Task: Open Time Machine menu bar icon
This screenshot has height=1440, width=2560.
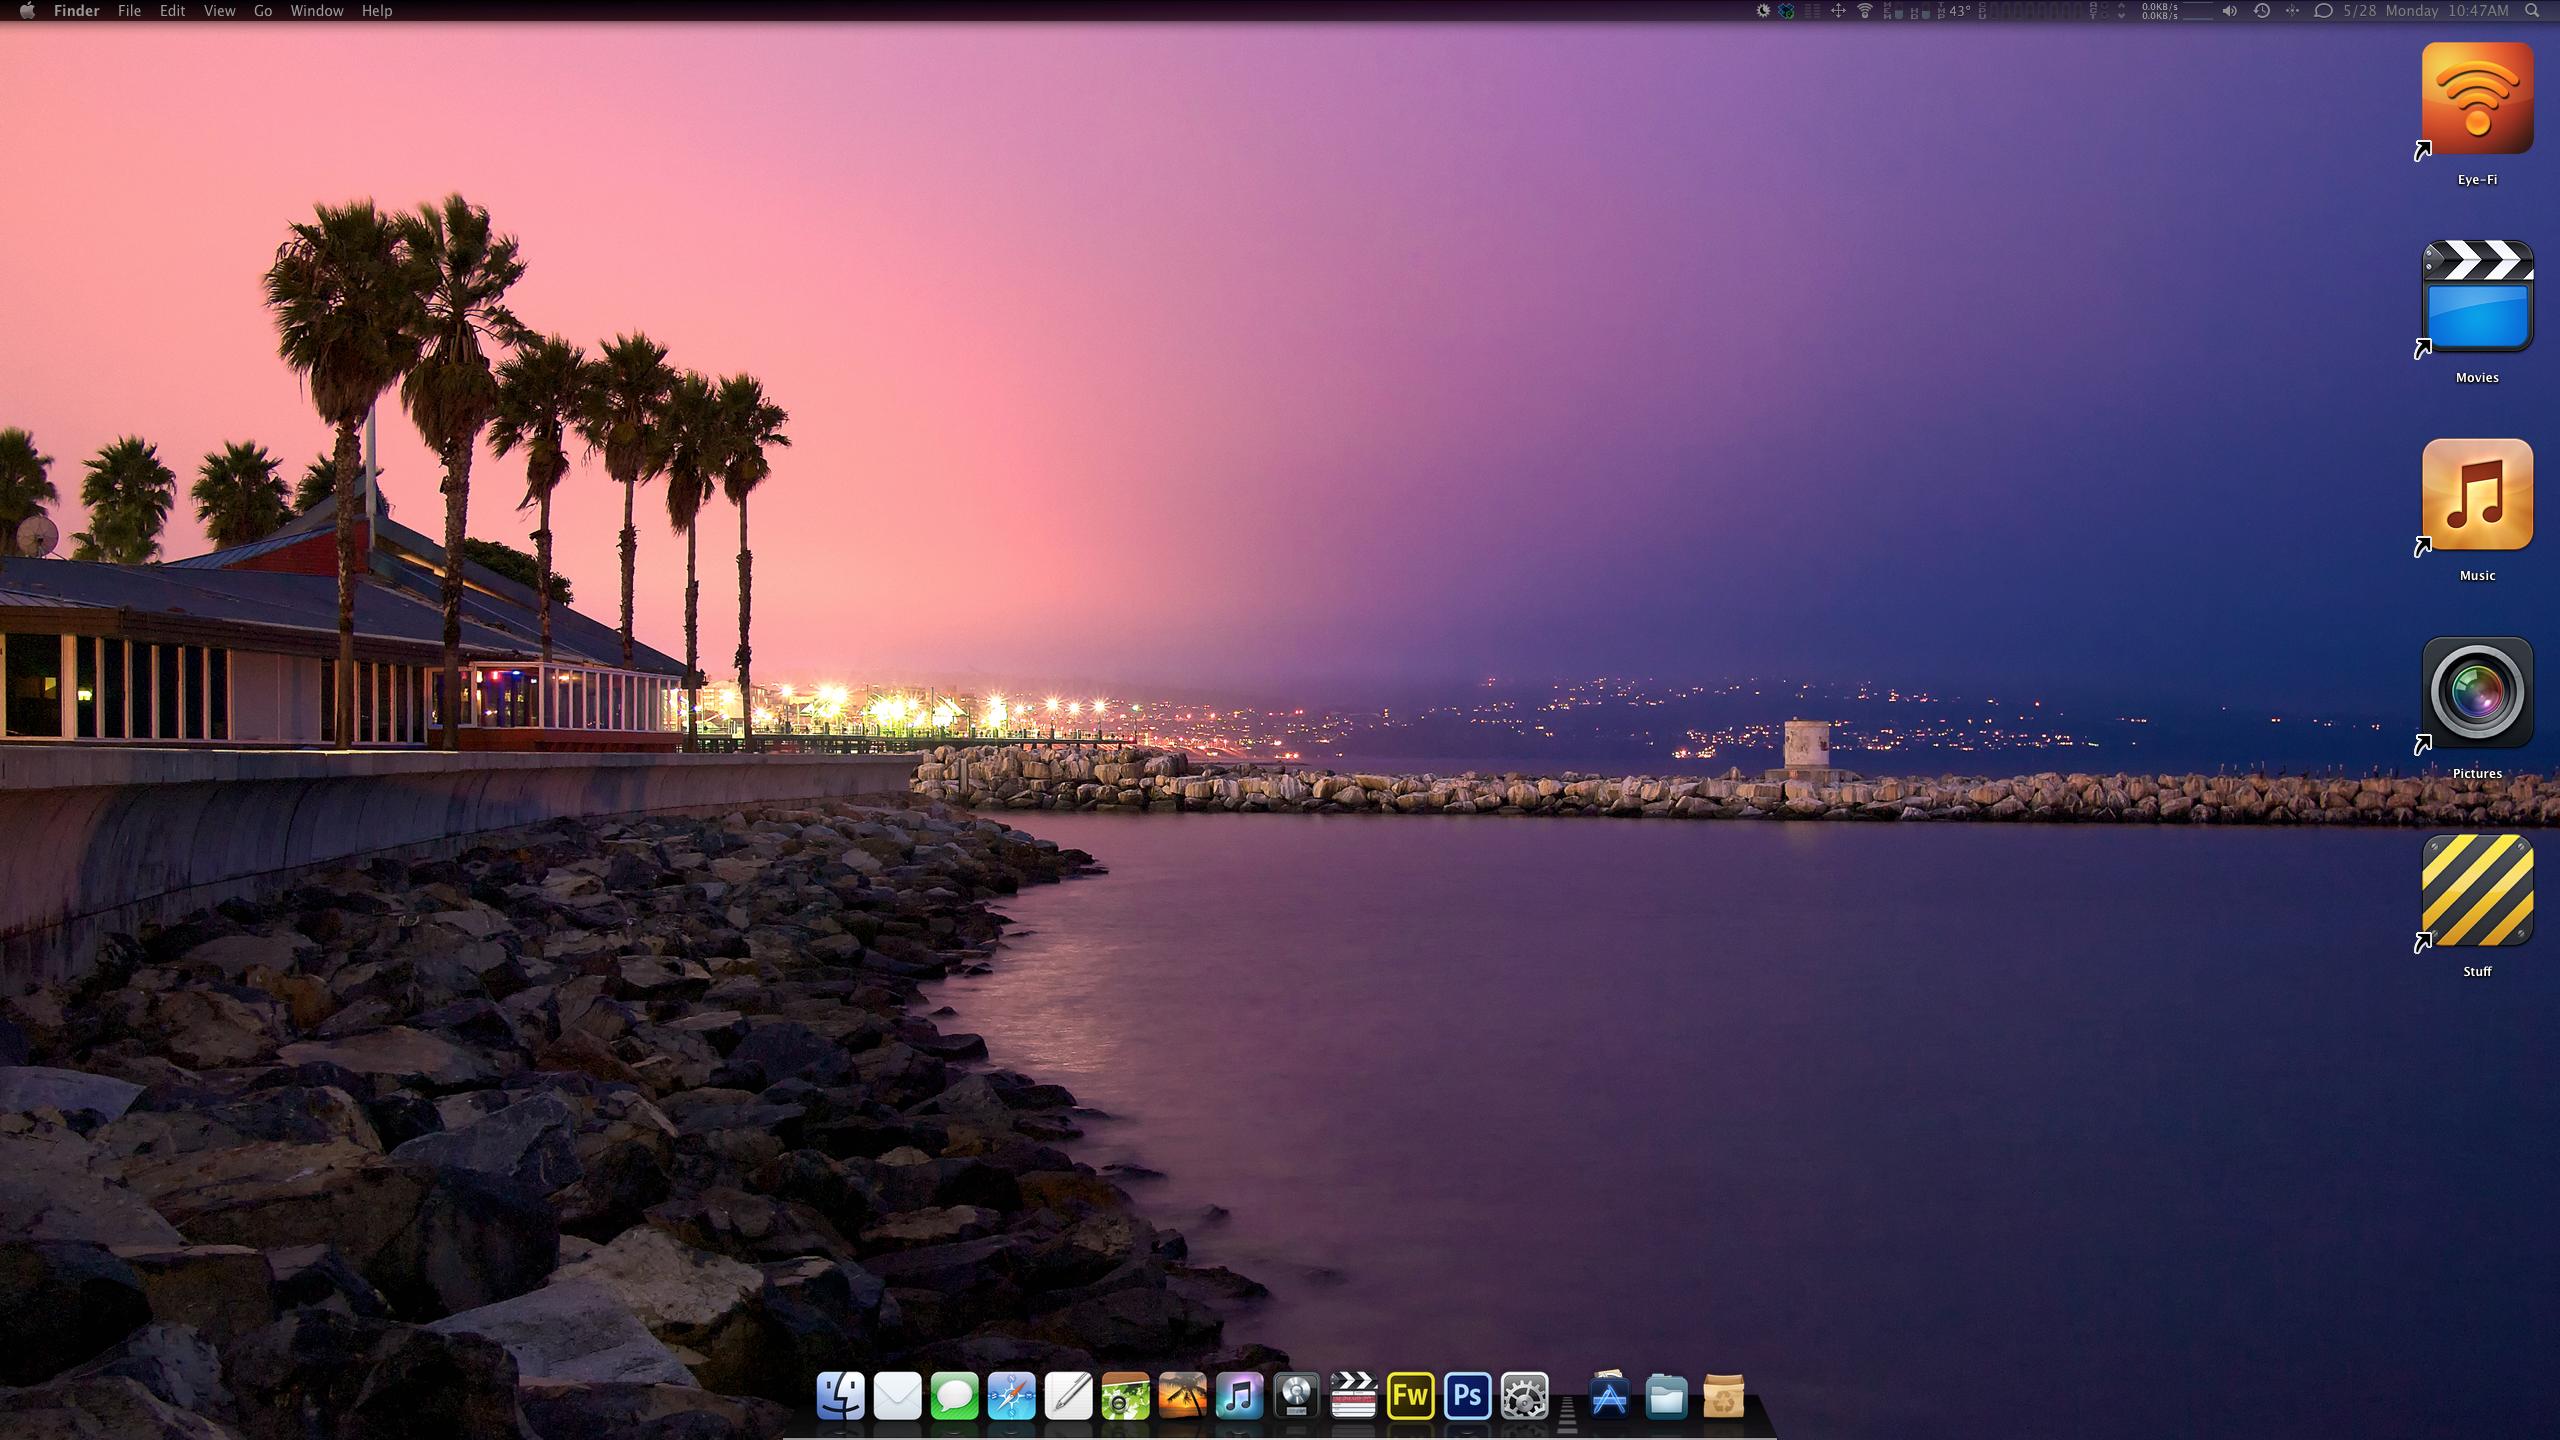Action: [x=2261, y=11]
